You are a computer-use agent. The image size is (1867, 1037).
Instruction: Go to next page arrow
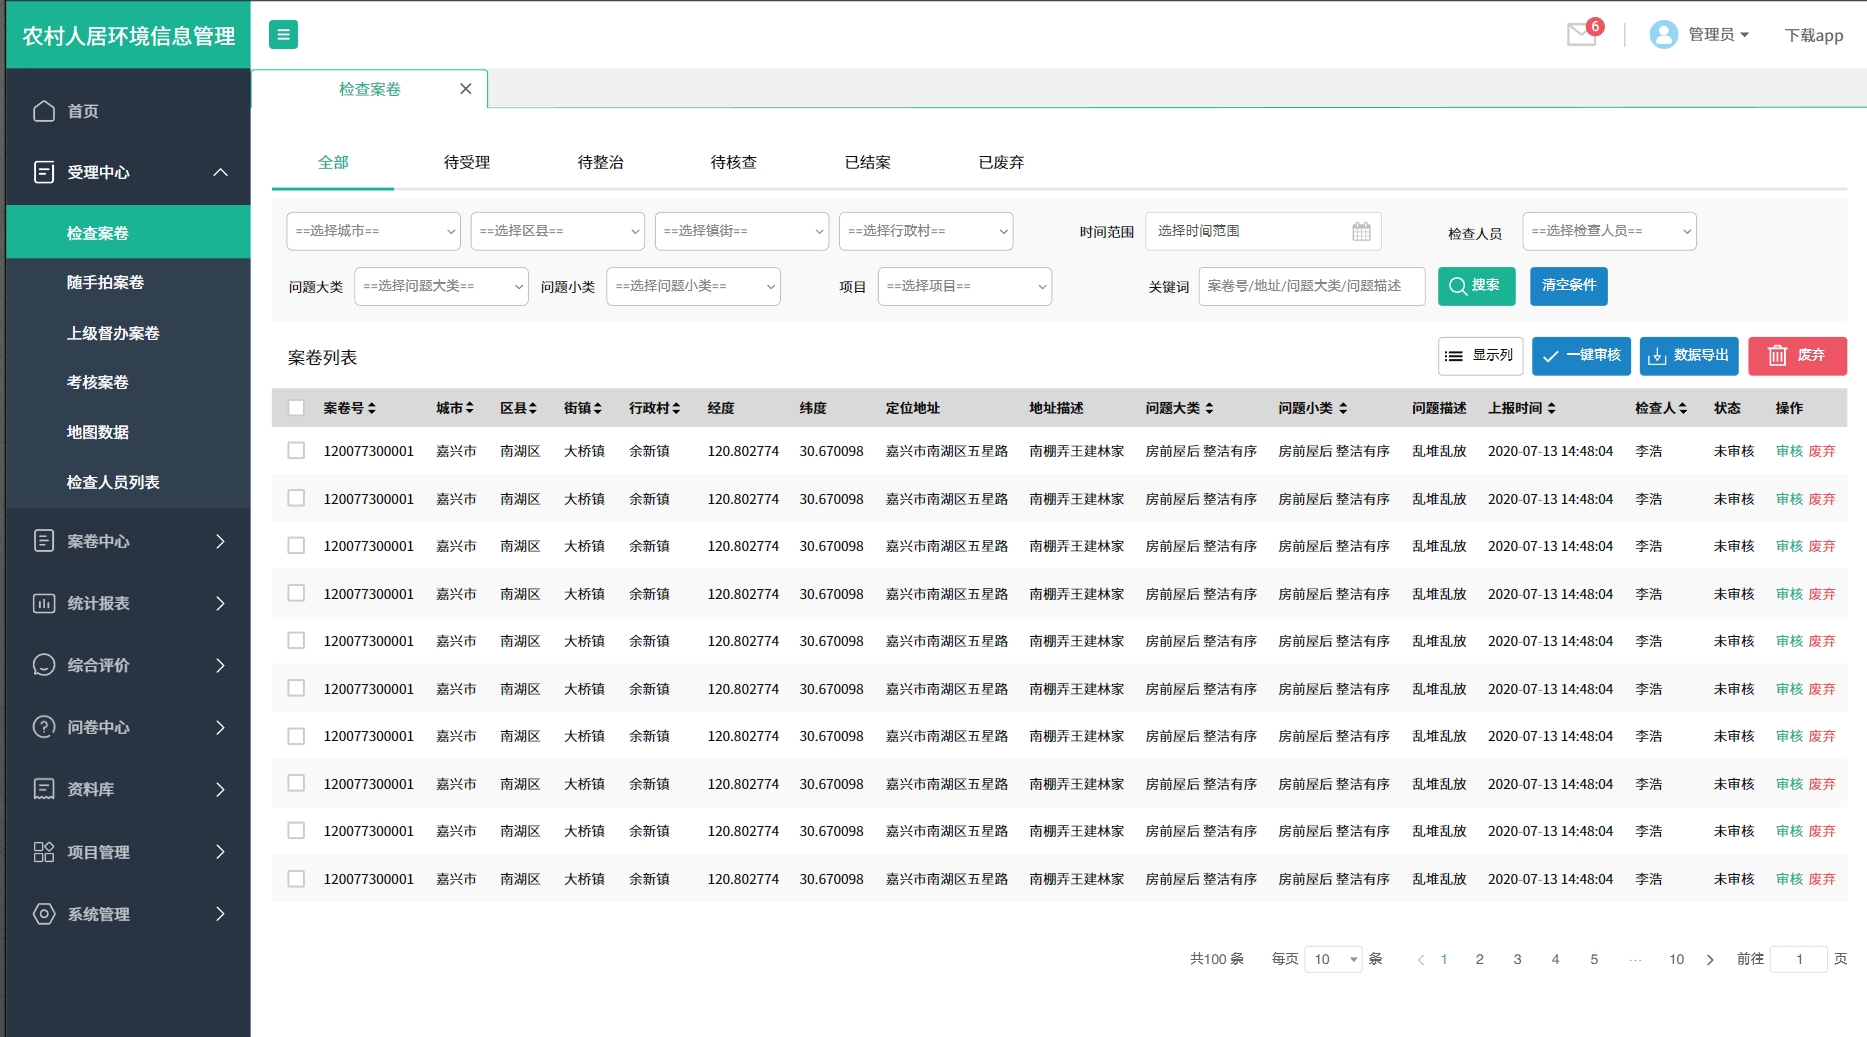(1710, 960)
